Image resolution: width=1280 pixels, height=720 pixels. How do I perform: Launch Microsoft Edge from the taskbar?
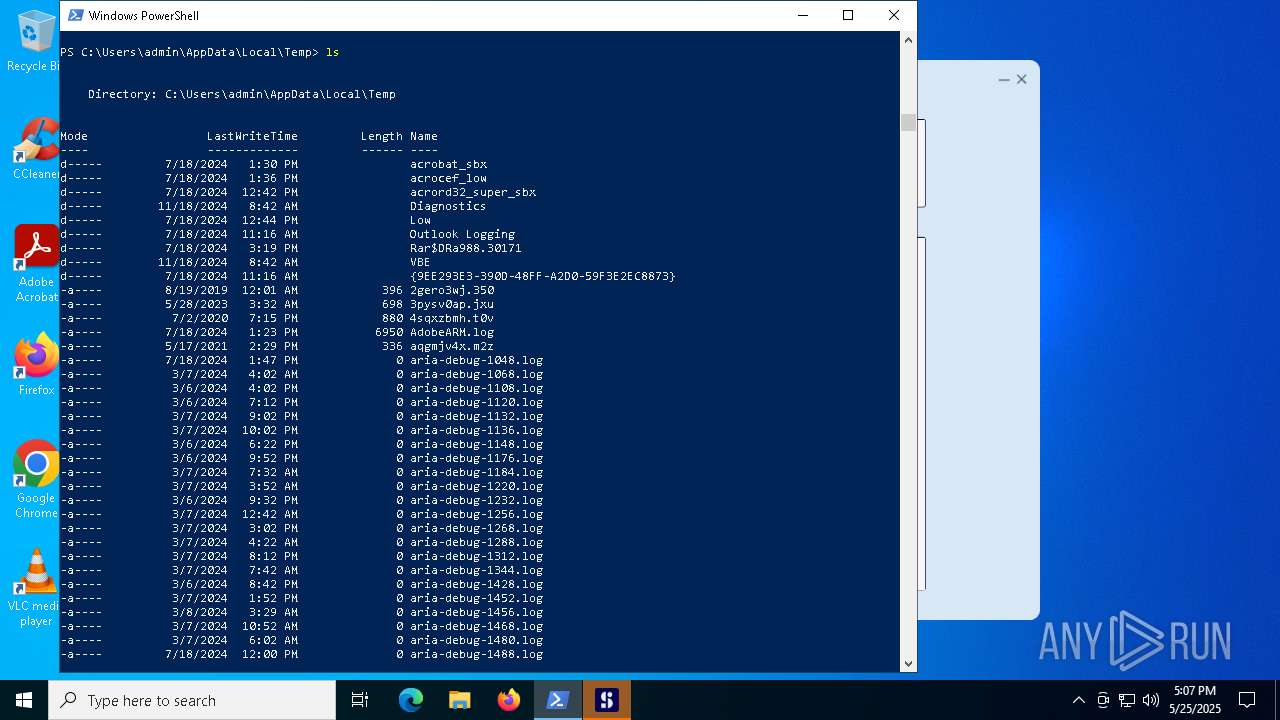[411, 700]
